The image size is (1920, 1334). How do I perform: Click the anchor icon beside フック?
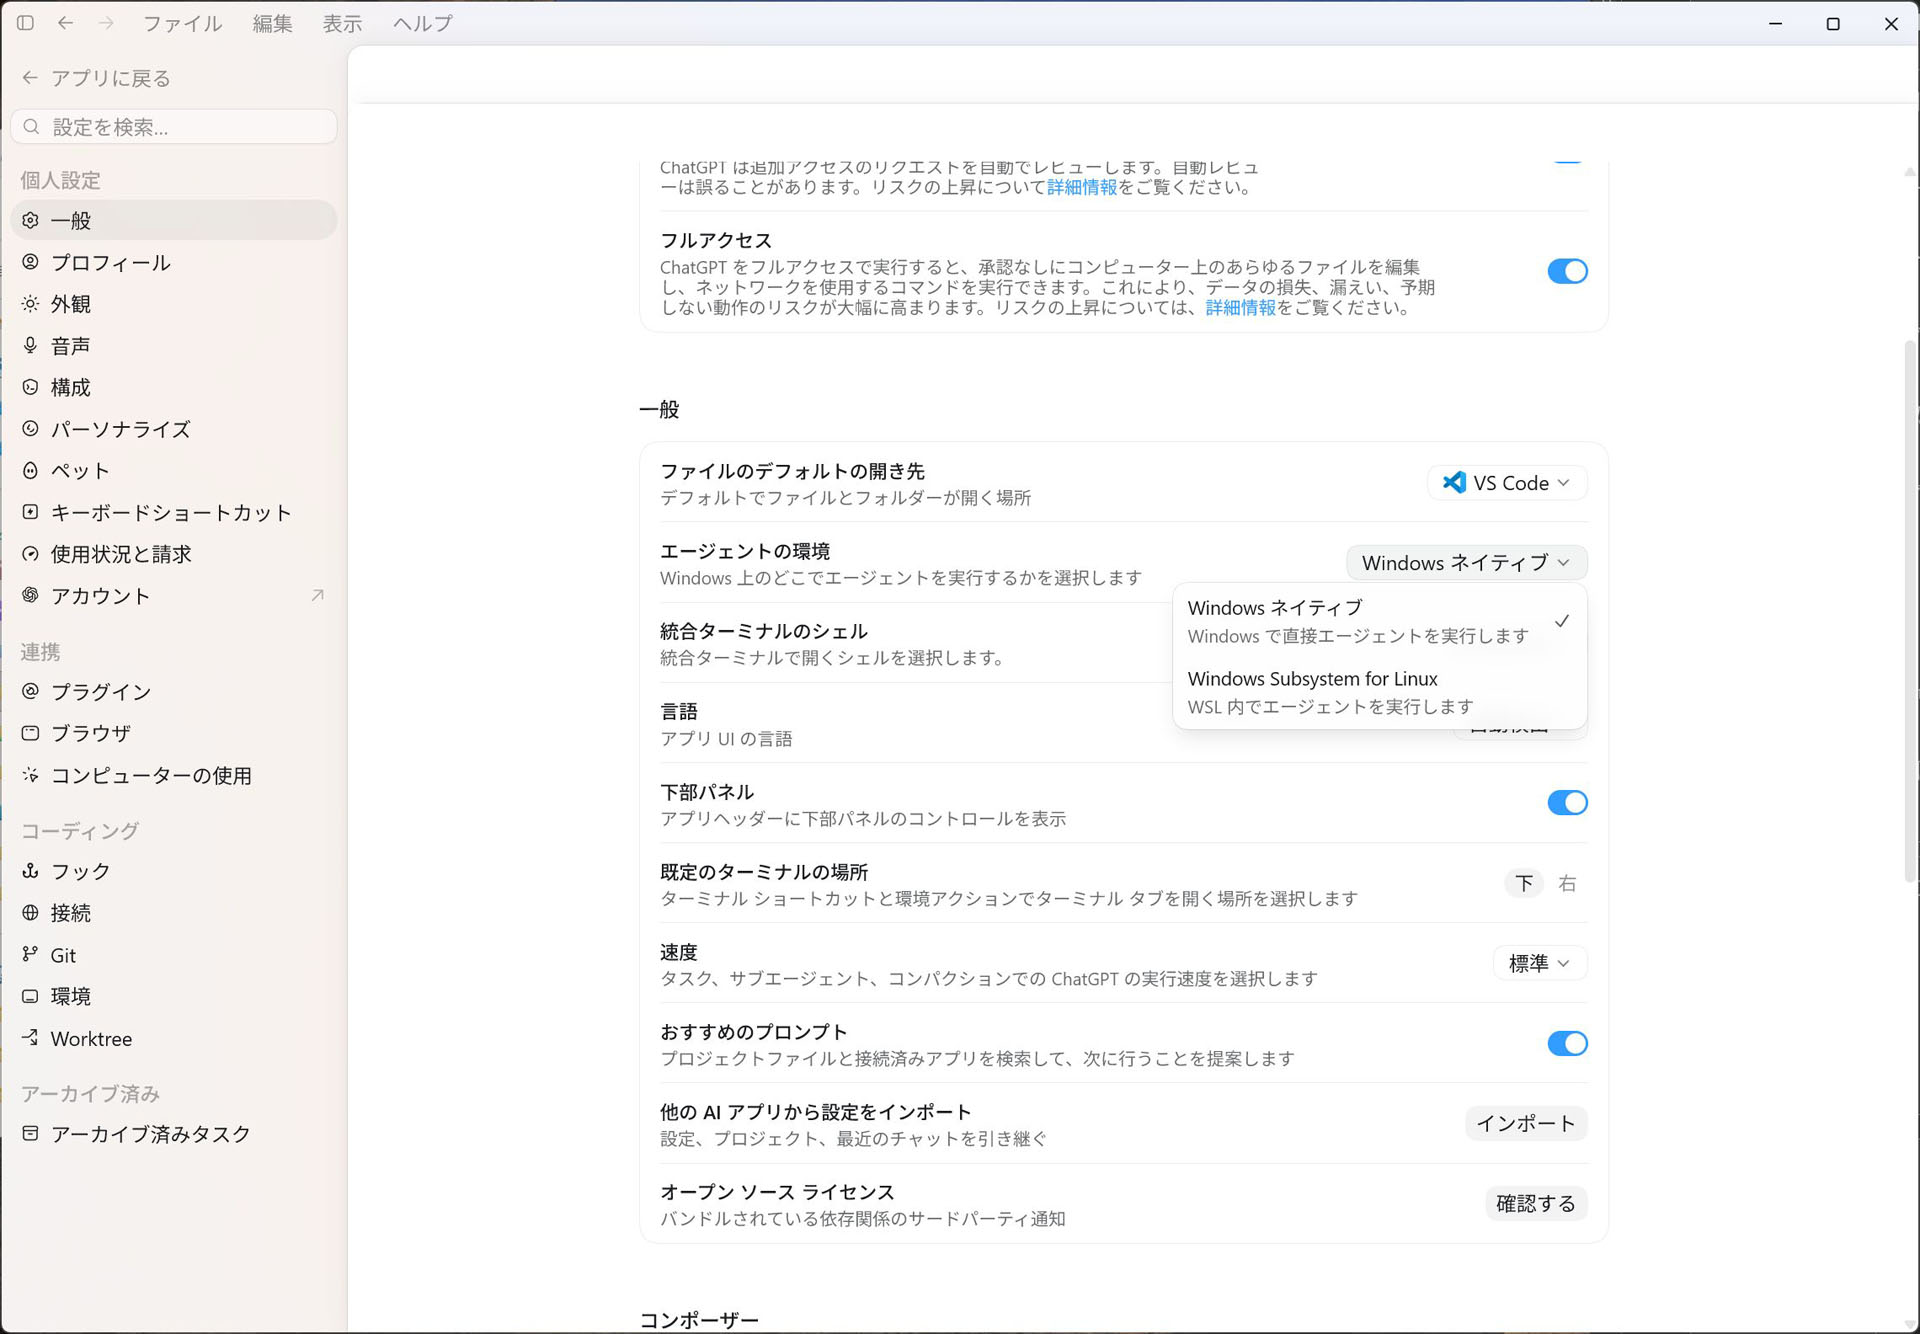31,871
